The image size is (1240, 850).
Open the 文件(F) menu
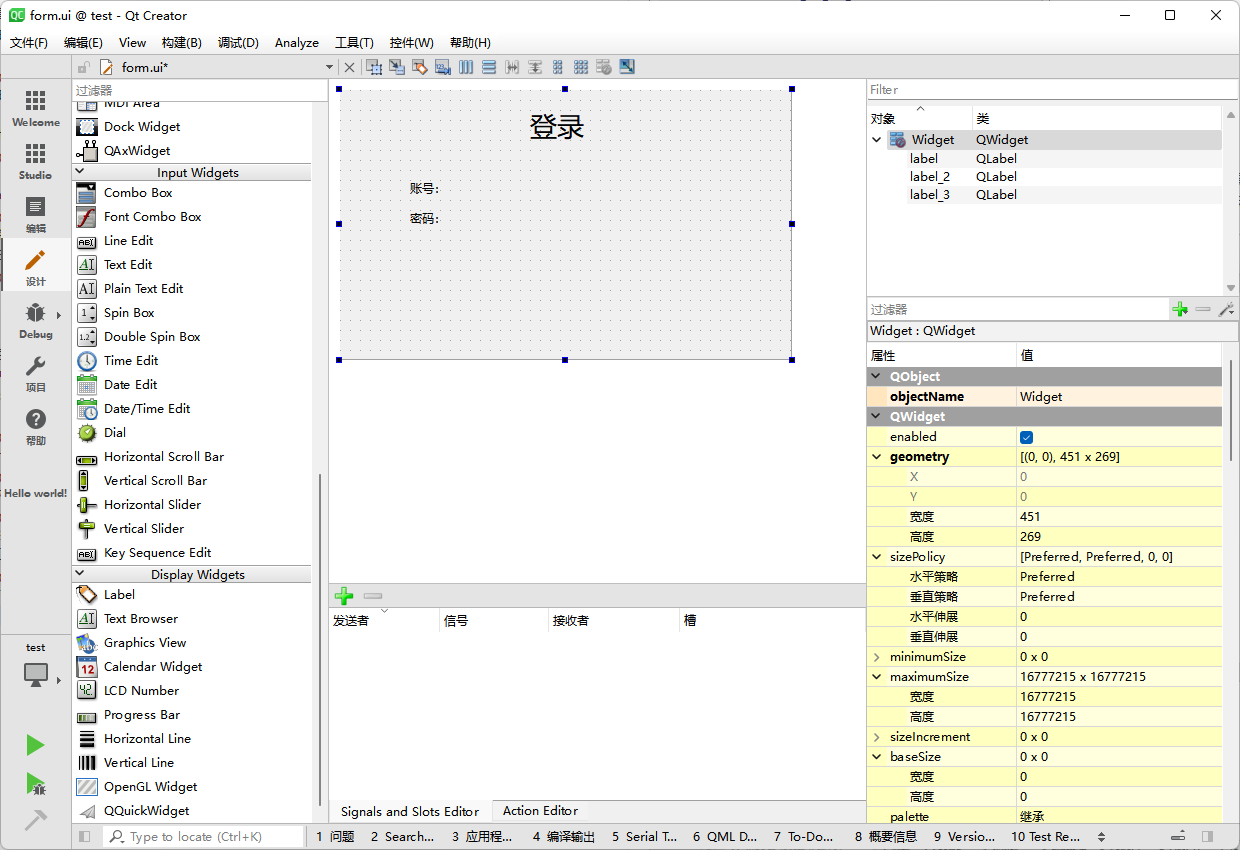point(29,43)
